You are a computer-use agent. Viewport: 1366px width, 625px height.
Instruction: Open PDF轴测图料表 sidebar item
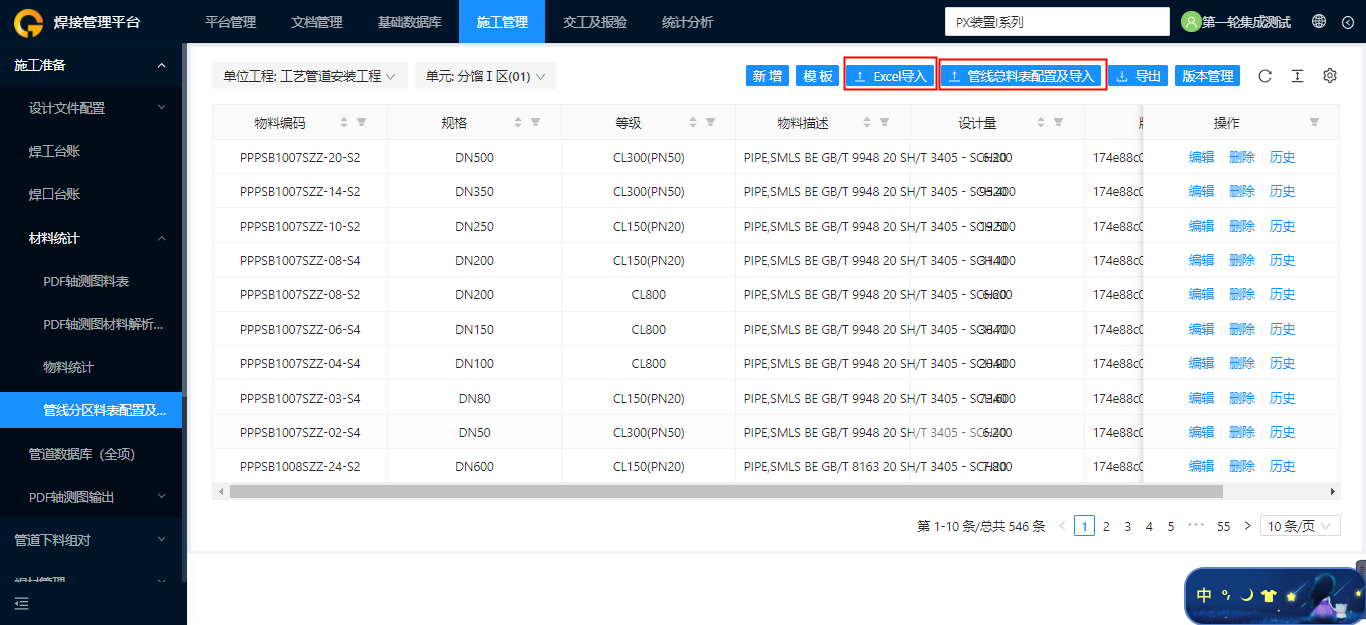91,281
